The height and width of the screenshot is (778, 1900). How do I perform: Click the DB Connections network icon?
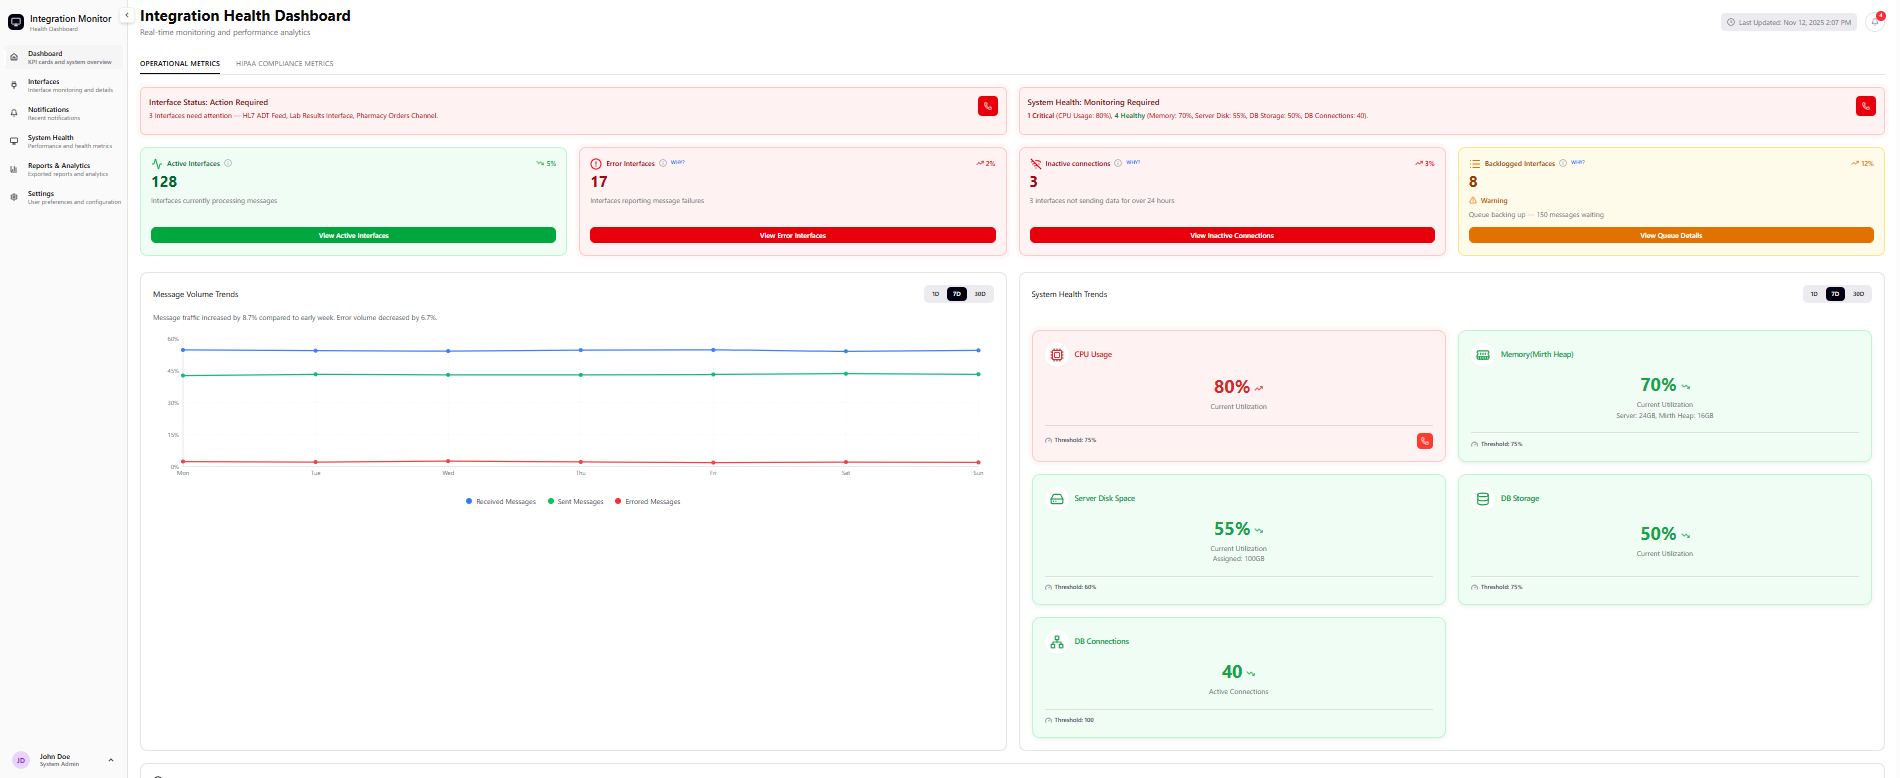point(1057,642)
